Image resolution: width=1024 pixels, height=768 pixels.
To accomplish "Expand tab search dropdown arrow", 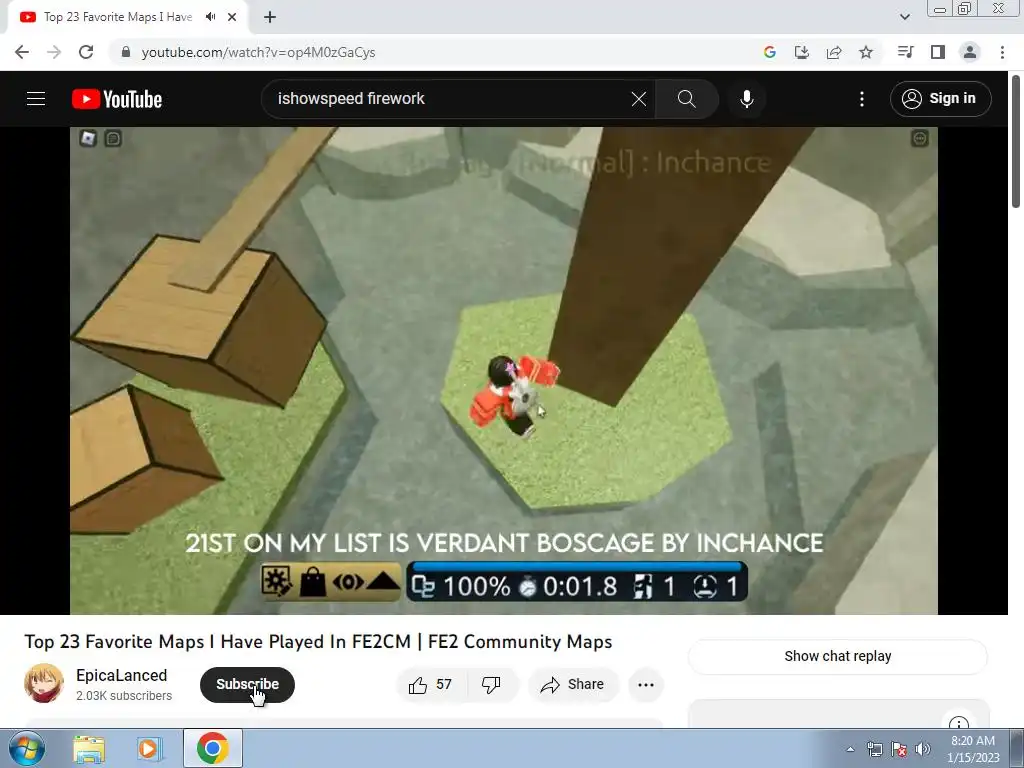I will pyautogui.click(x=904, y=17).
